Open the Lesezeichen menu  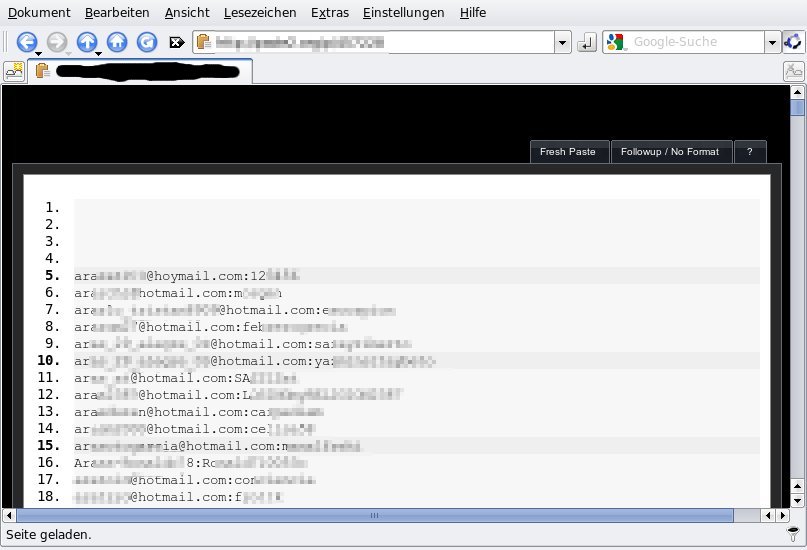tap(260, 12)
